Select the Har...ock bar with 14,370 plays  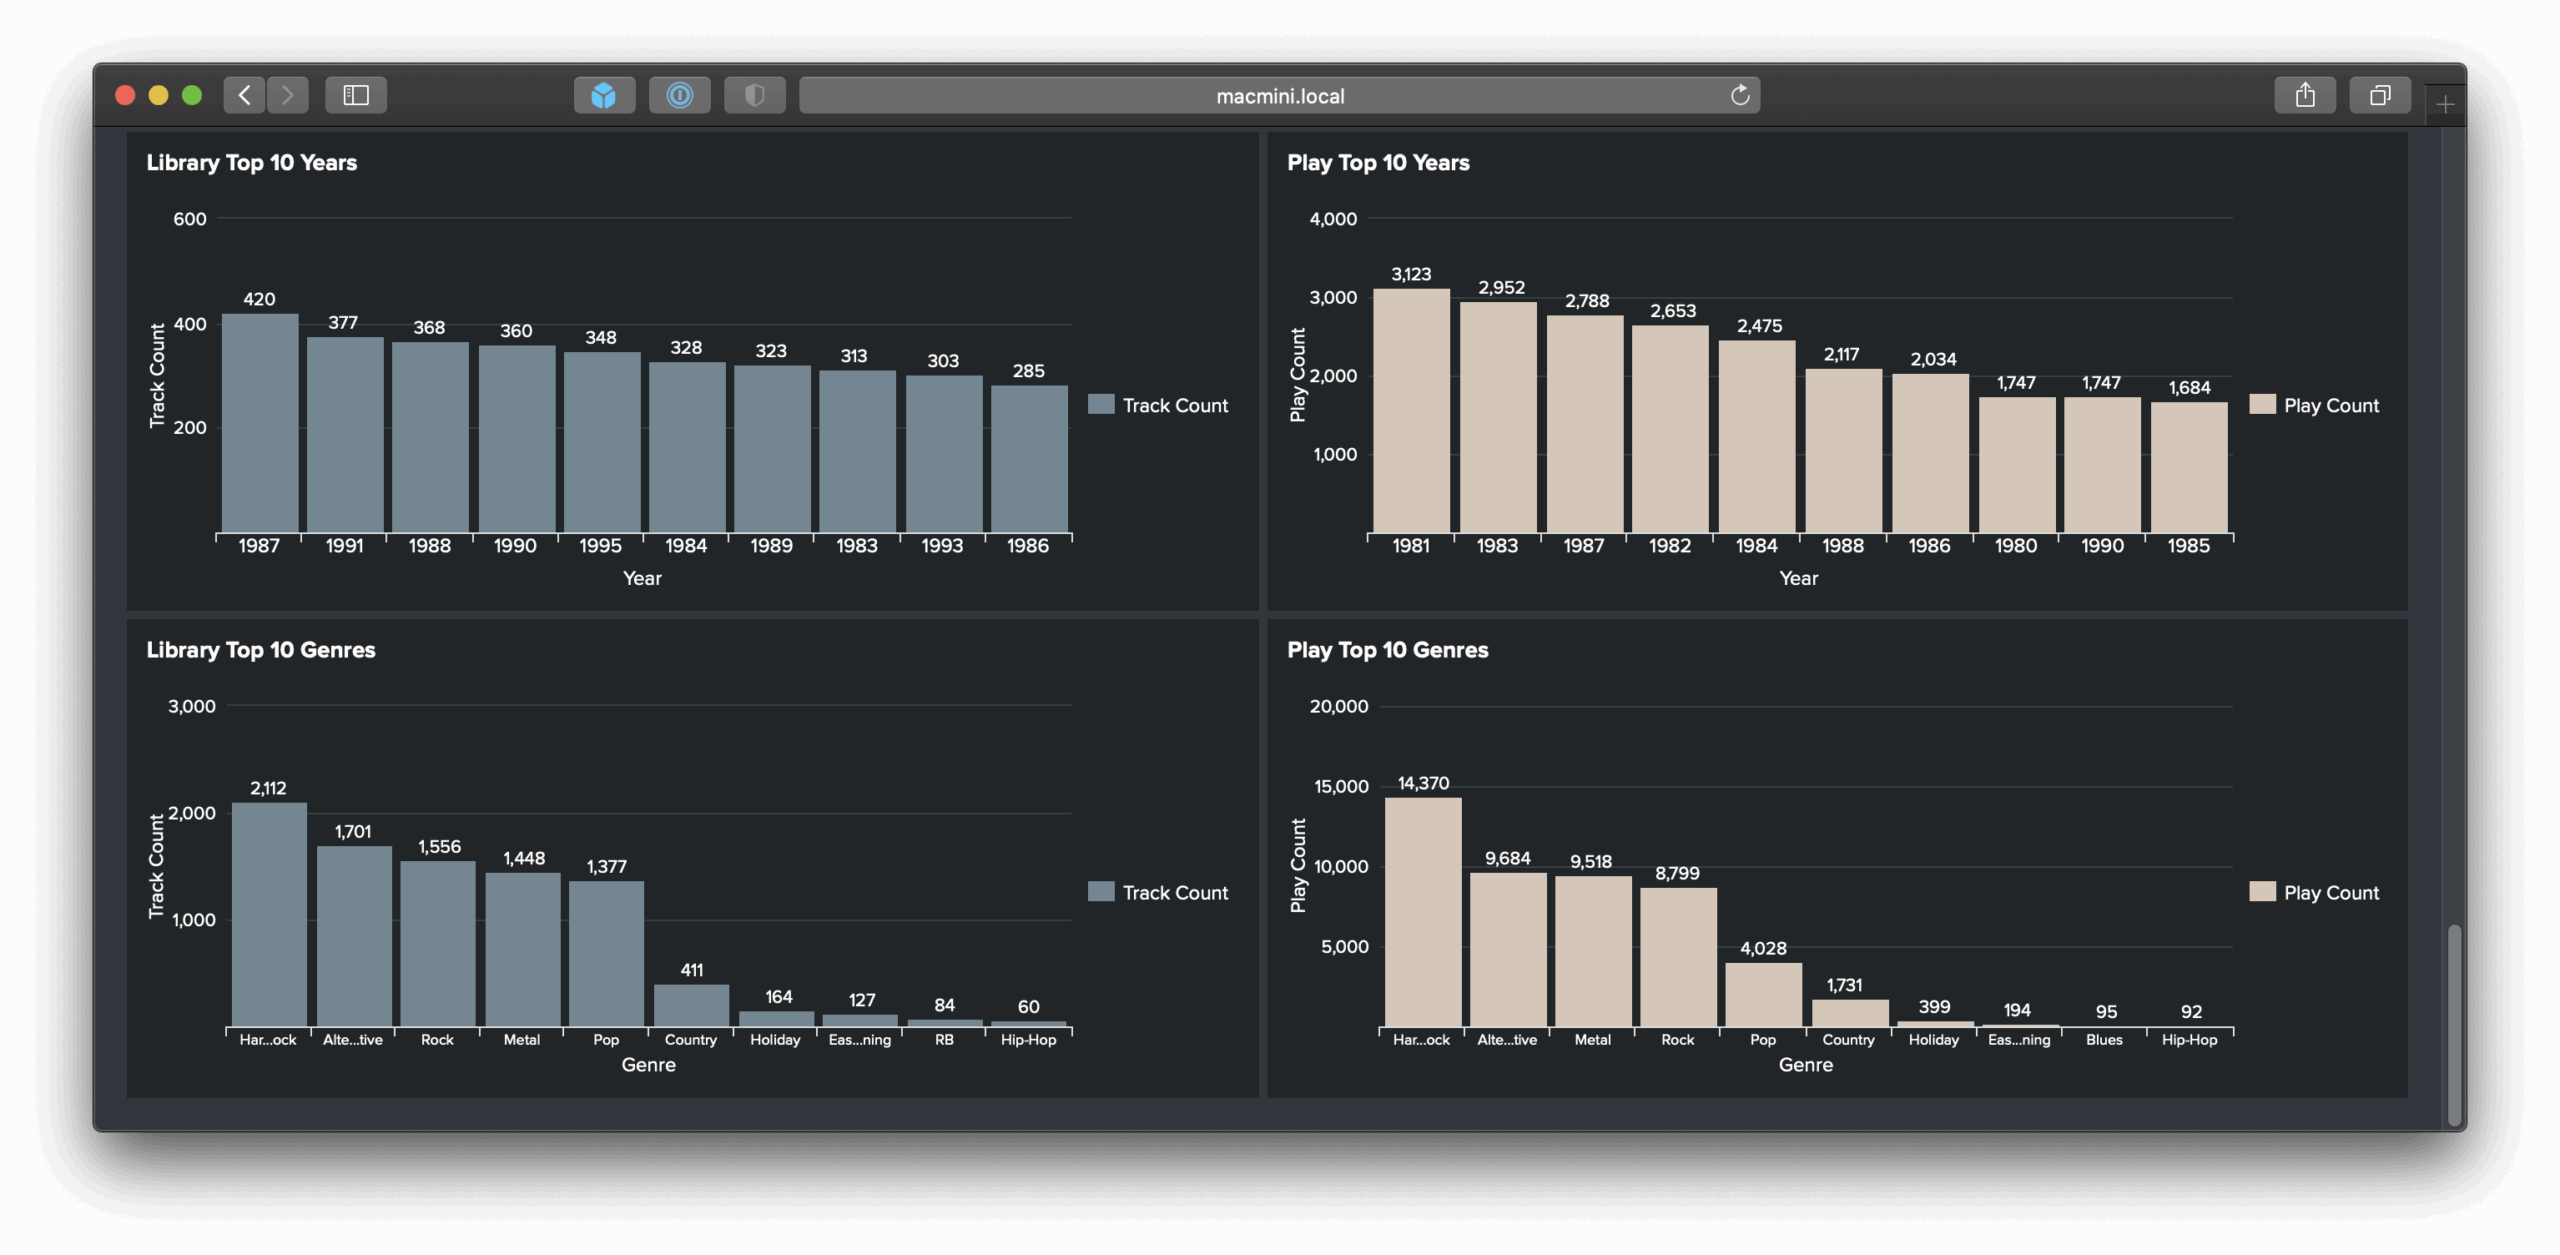[x=1422, y=911]
